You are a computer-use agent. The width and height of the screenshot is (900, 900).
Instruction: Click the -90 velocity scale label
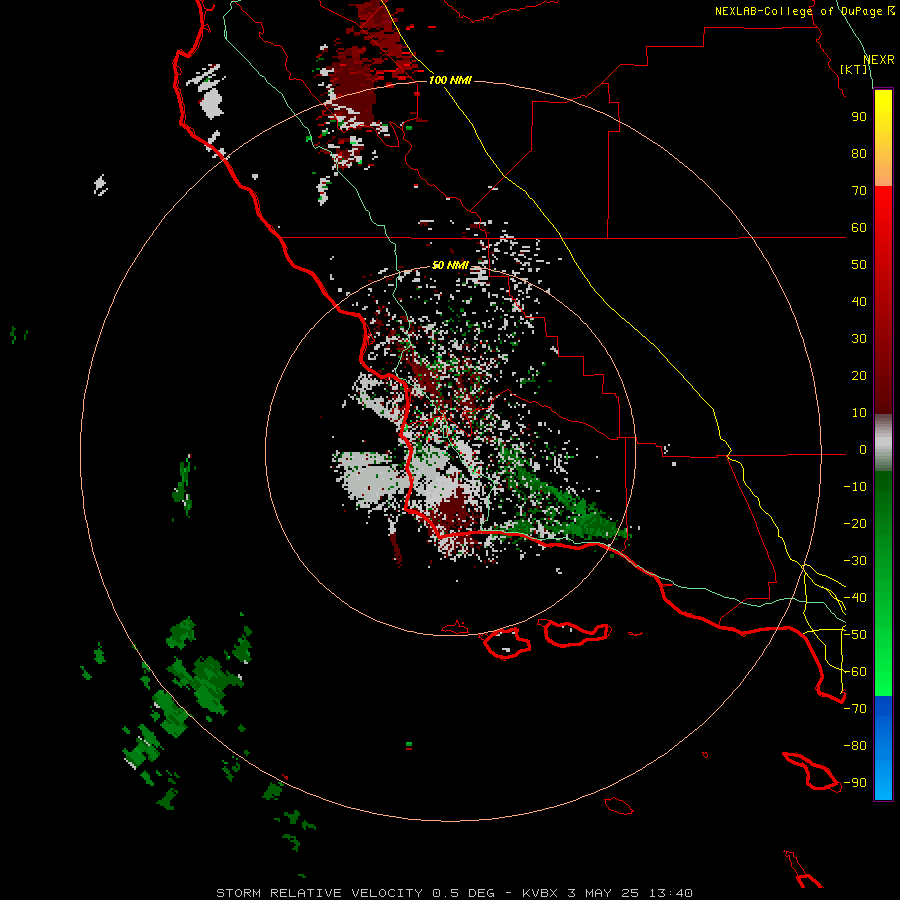[x=855, y=783]
